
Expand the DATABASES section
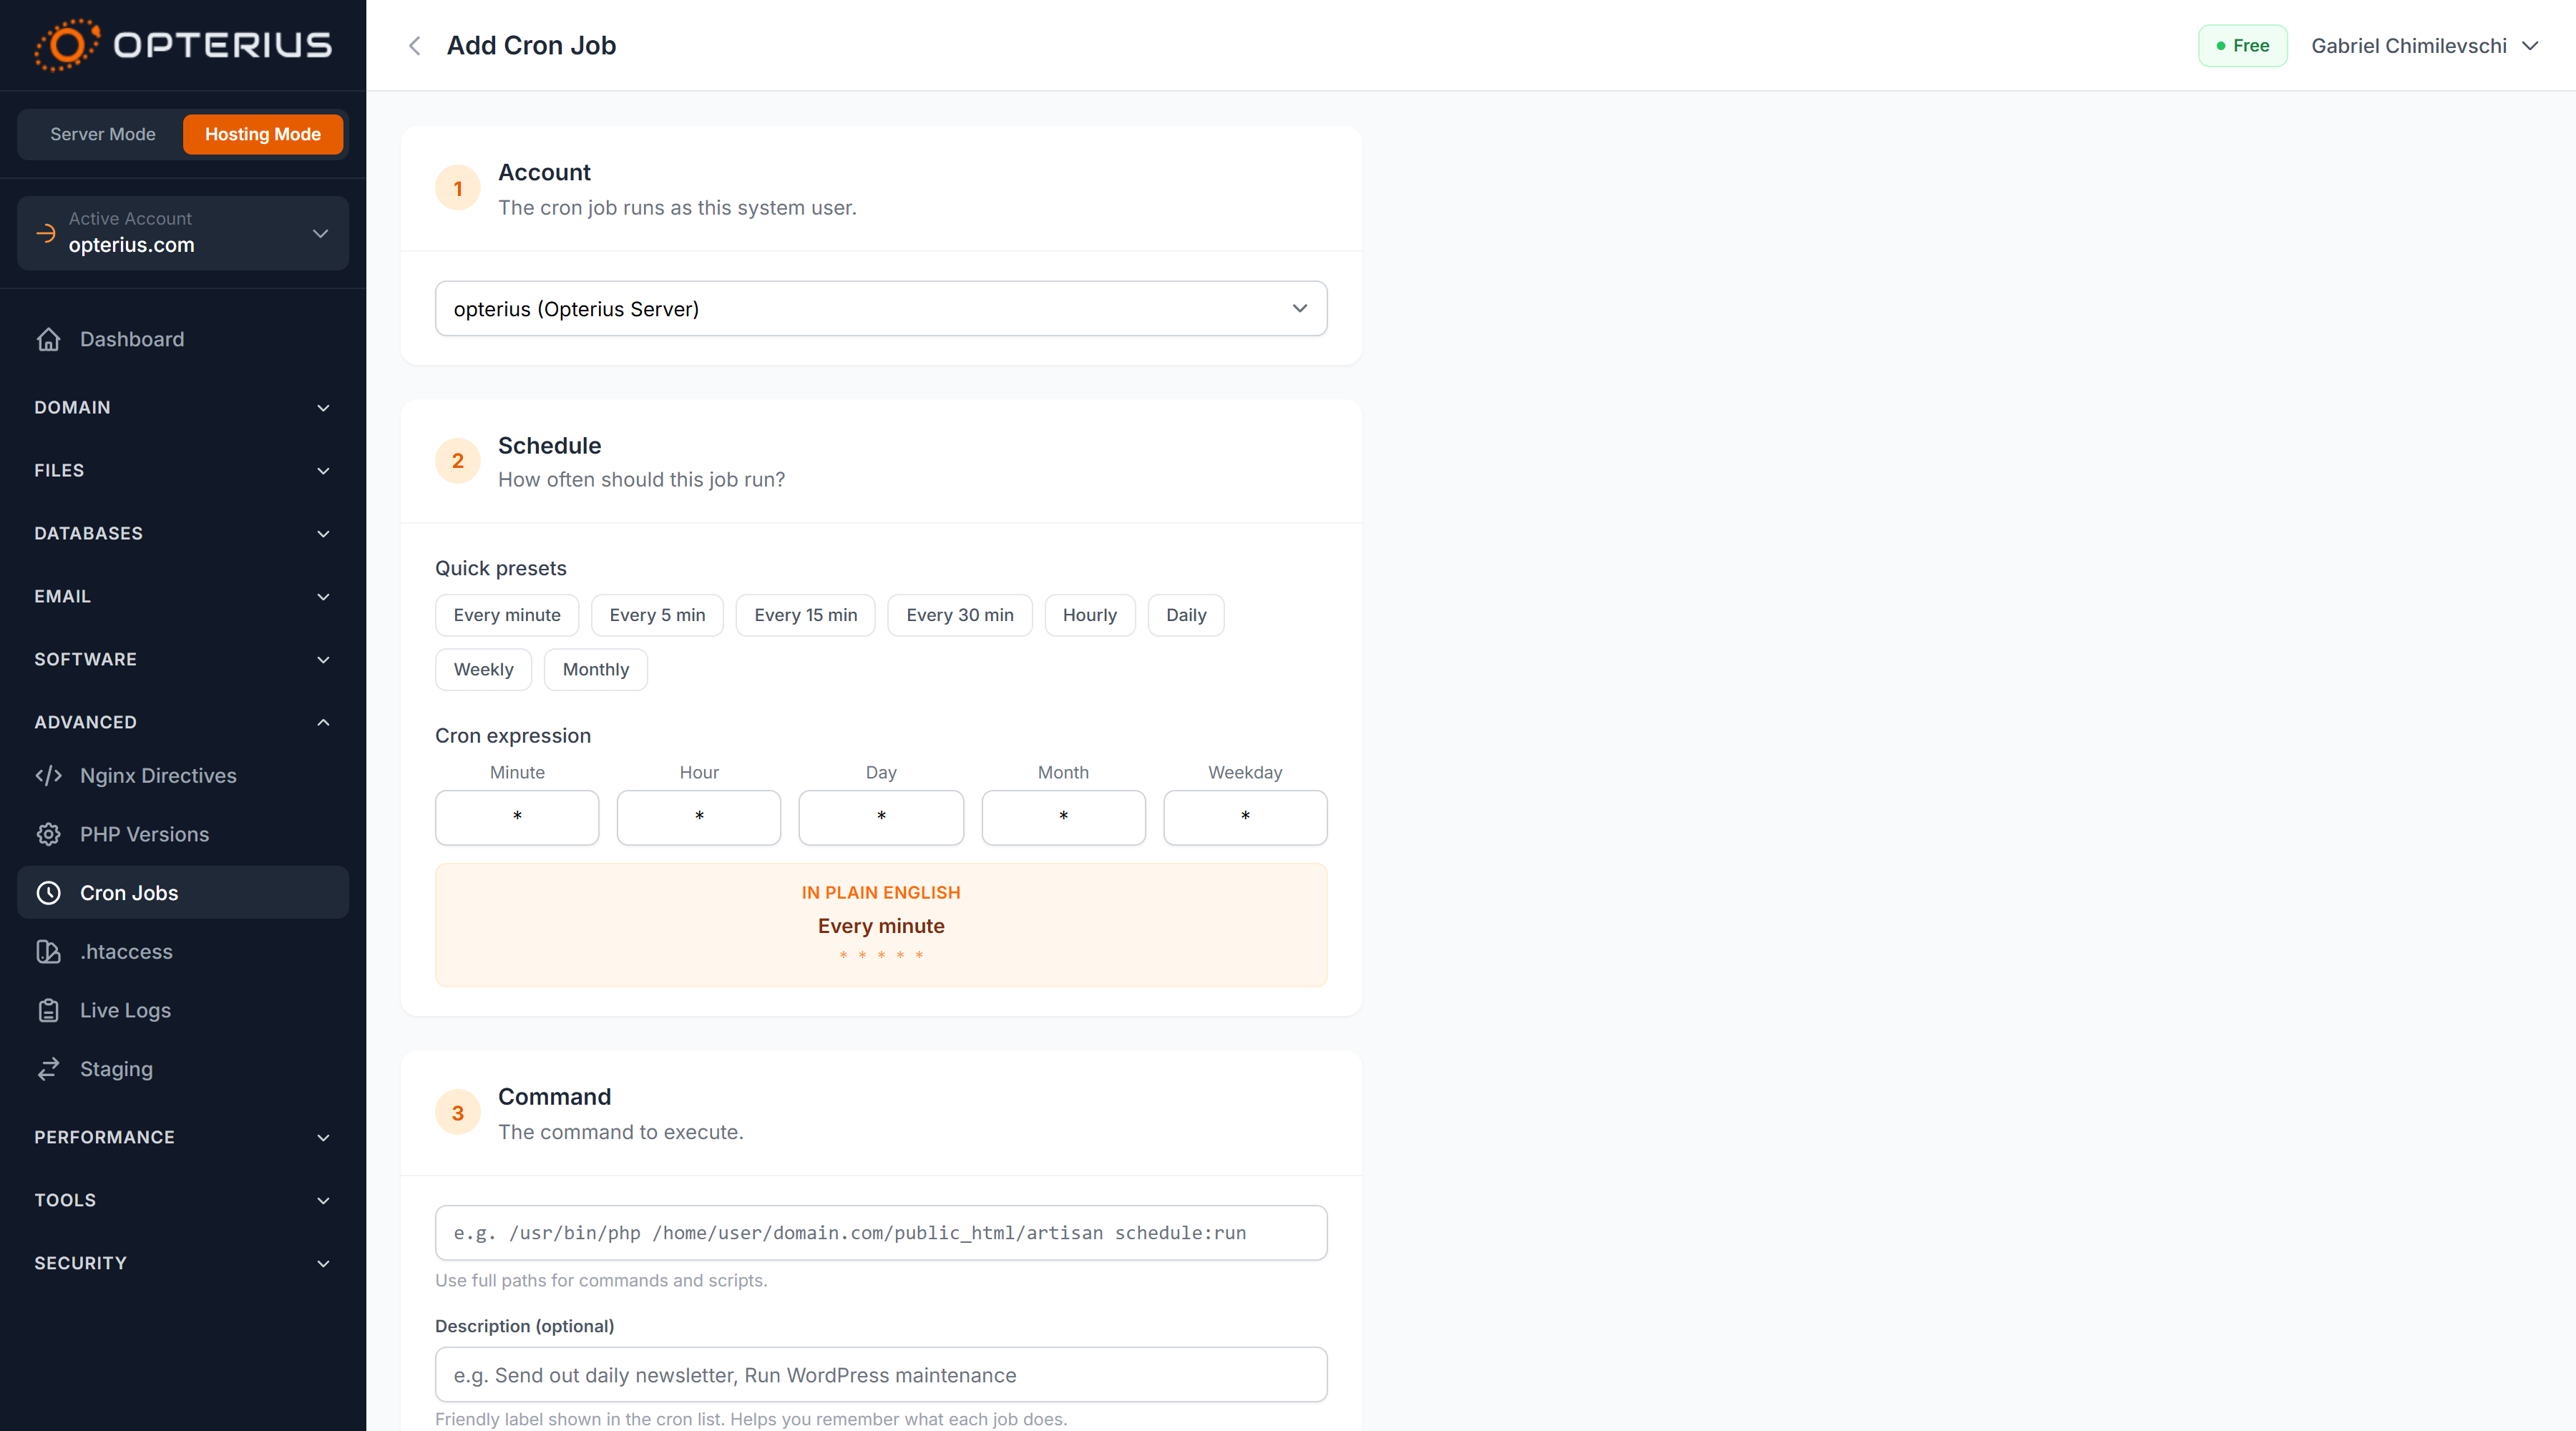[183, 534]
